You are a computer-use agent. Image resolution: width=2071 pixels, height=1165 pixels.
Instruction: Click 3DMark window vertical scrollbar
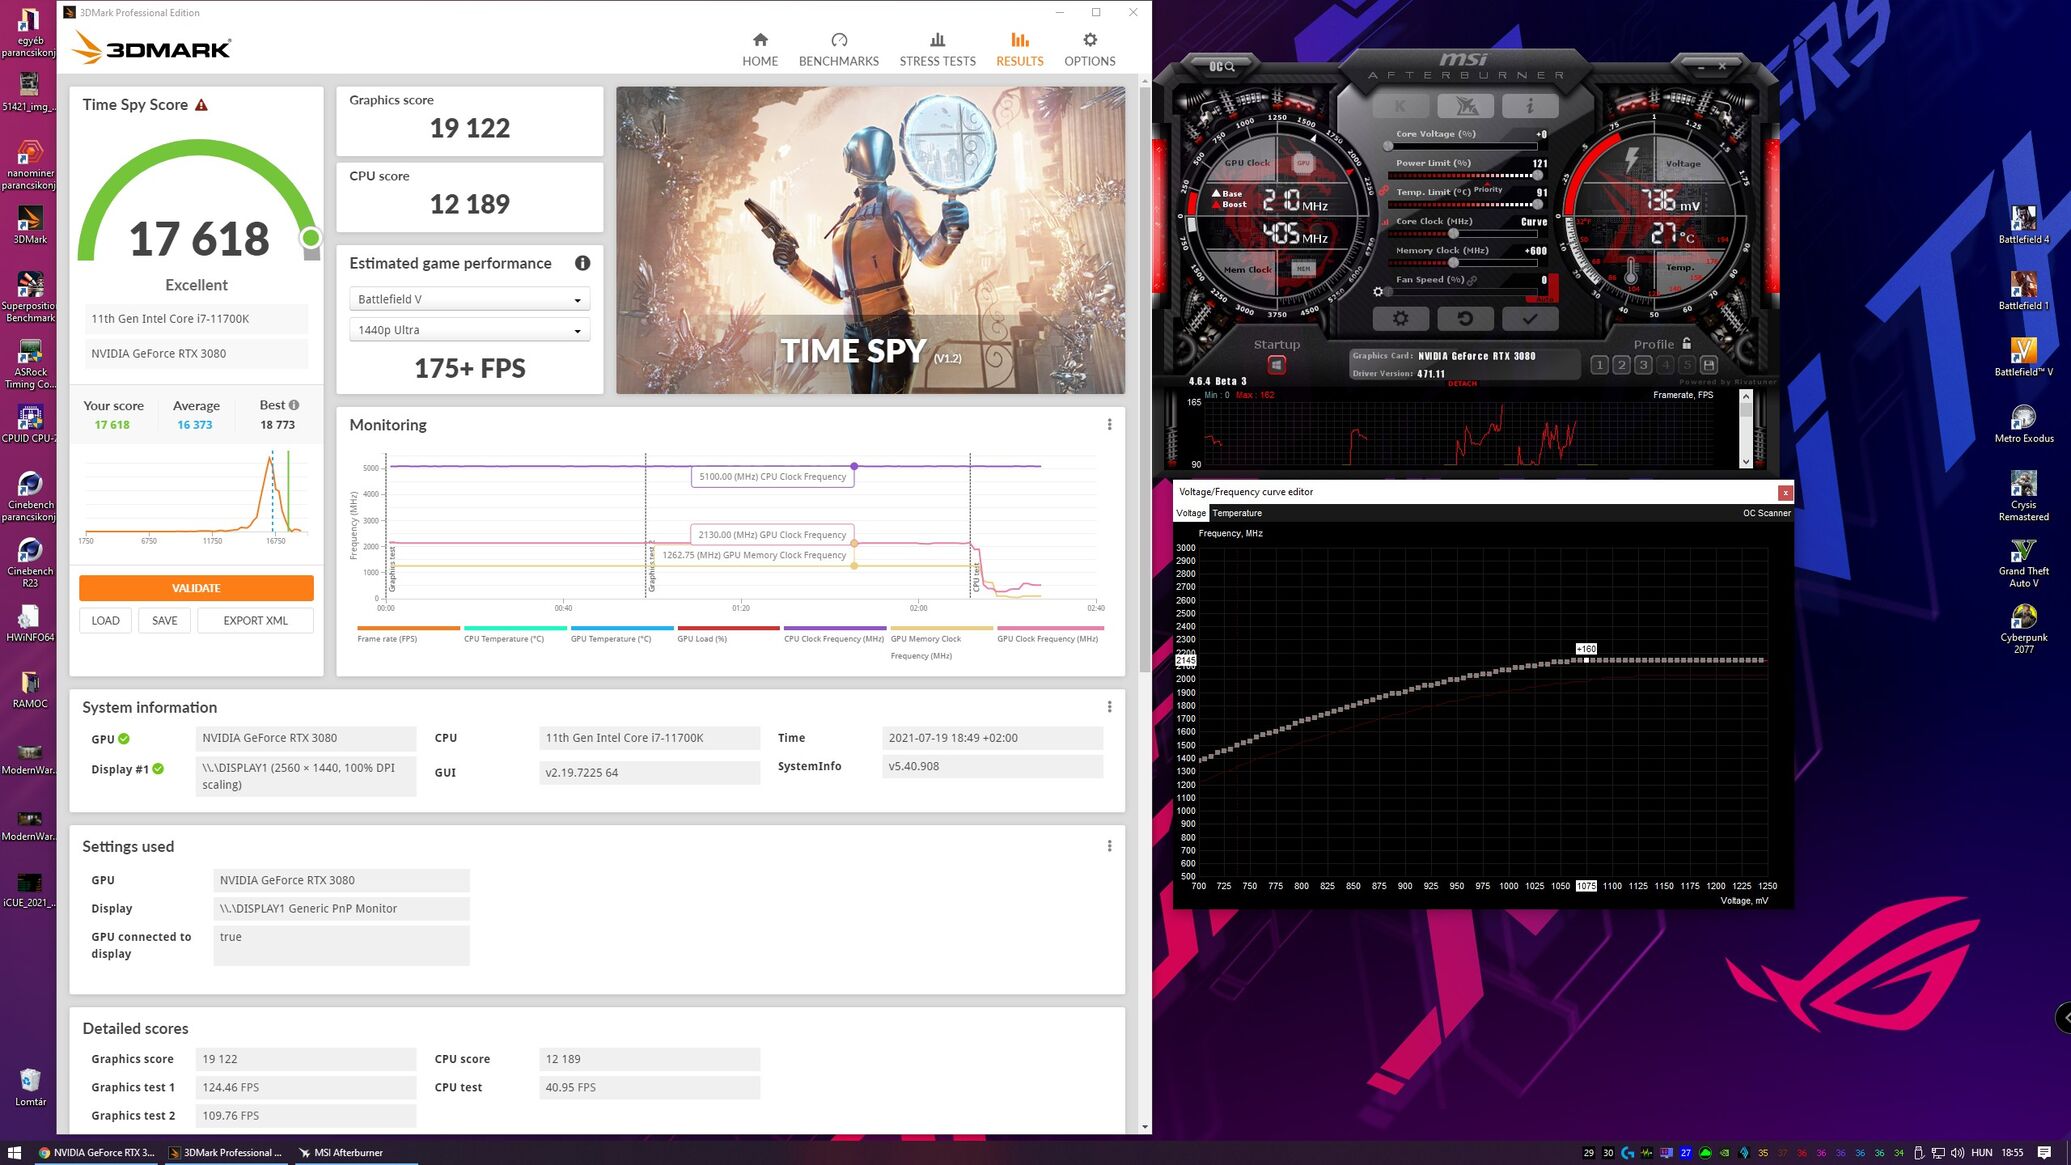(x=1144, y=380)
